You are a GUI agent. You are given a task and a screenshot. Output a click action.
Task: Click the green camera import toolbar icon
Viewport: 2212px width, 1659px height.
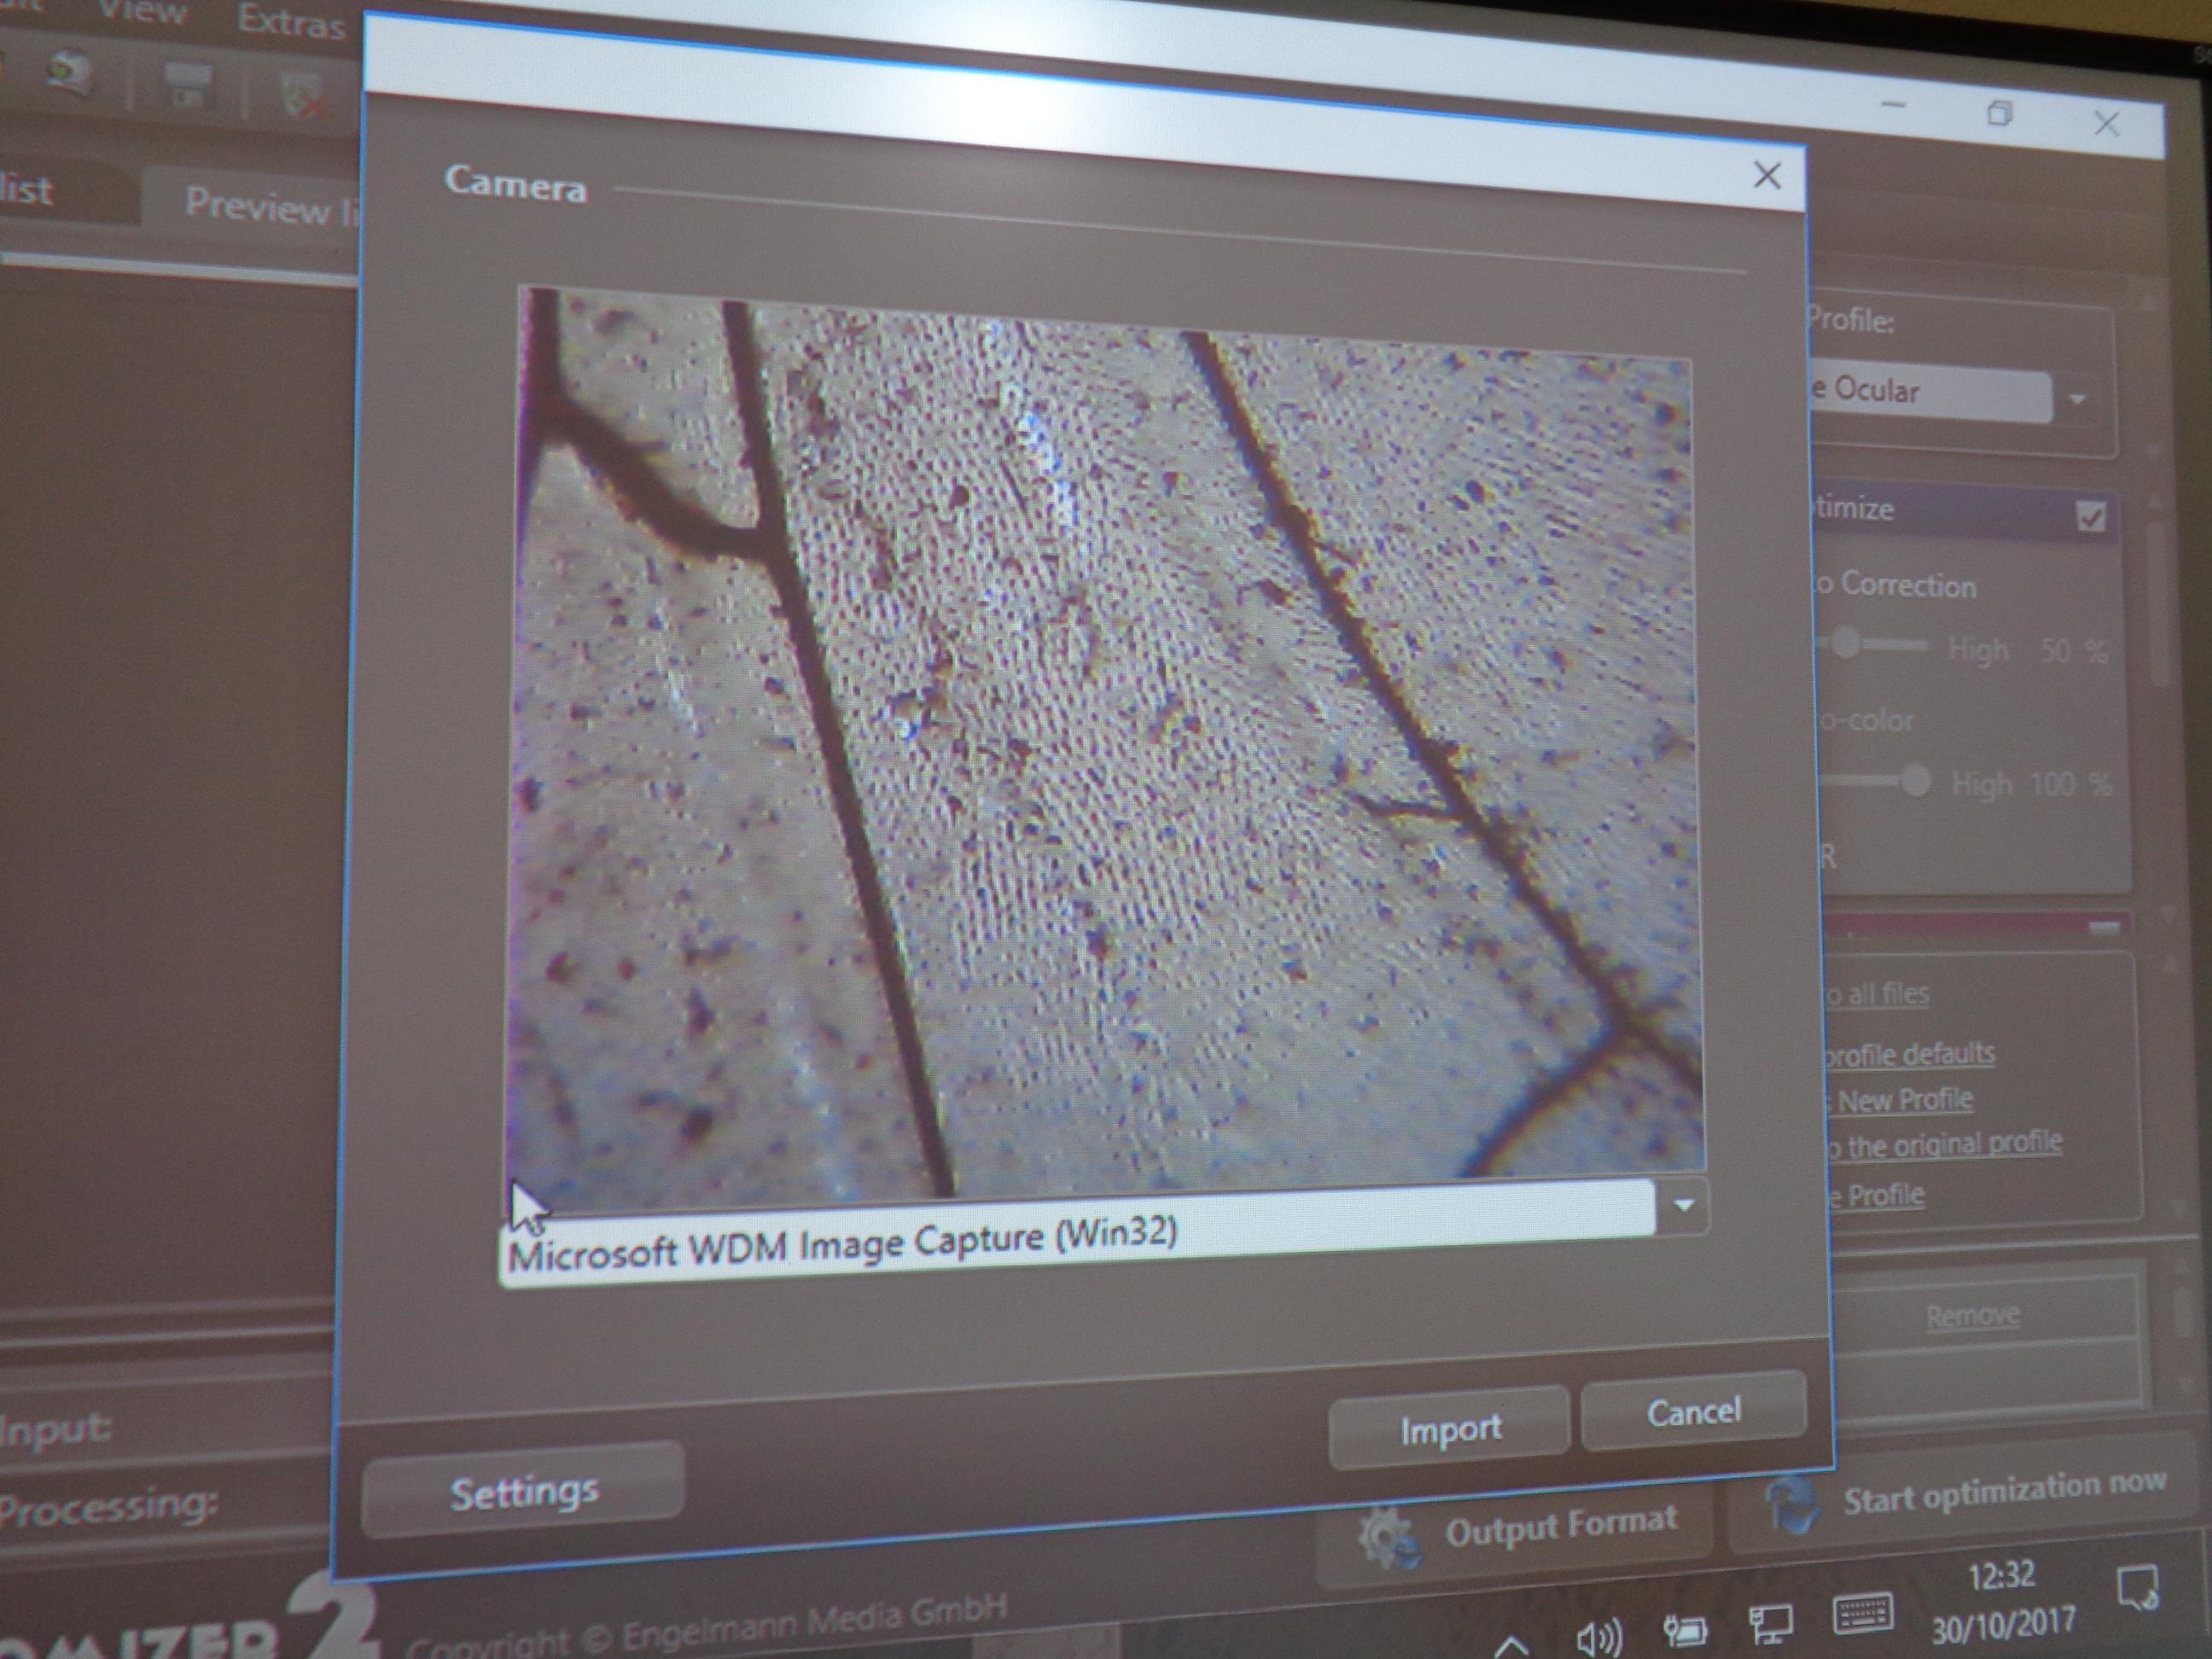(x=70, y=72)
